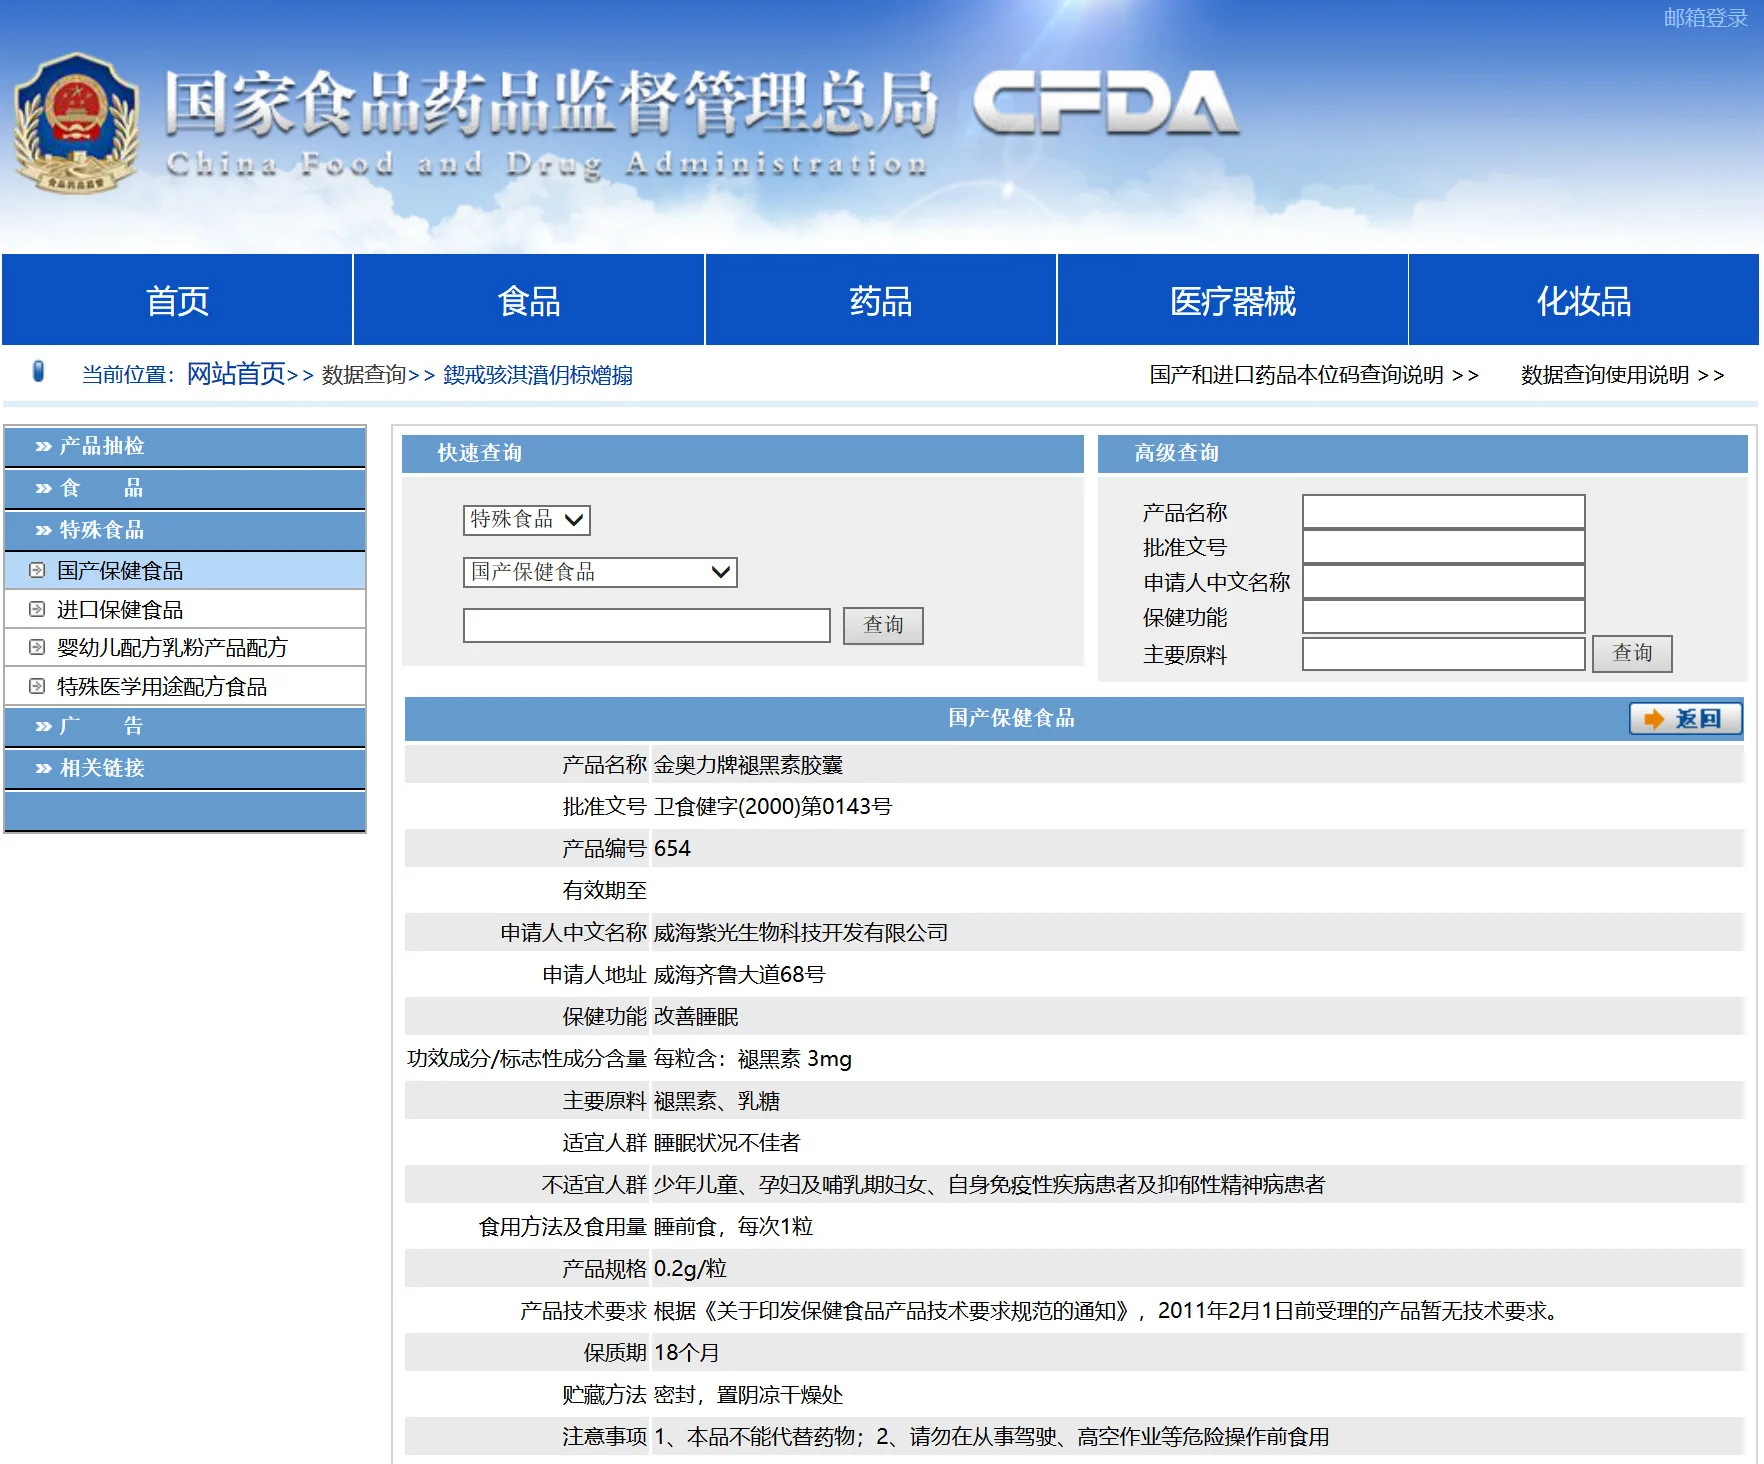Expand the 产品抽检 sidebar section
The height and width of the screenshot is (1464, 1764).
pyautogui.click(x=185, y=446)
